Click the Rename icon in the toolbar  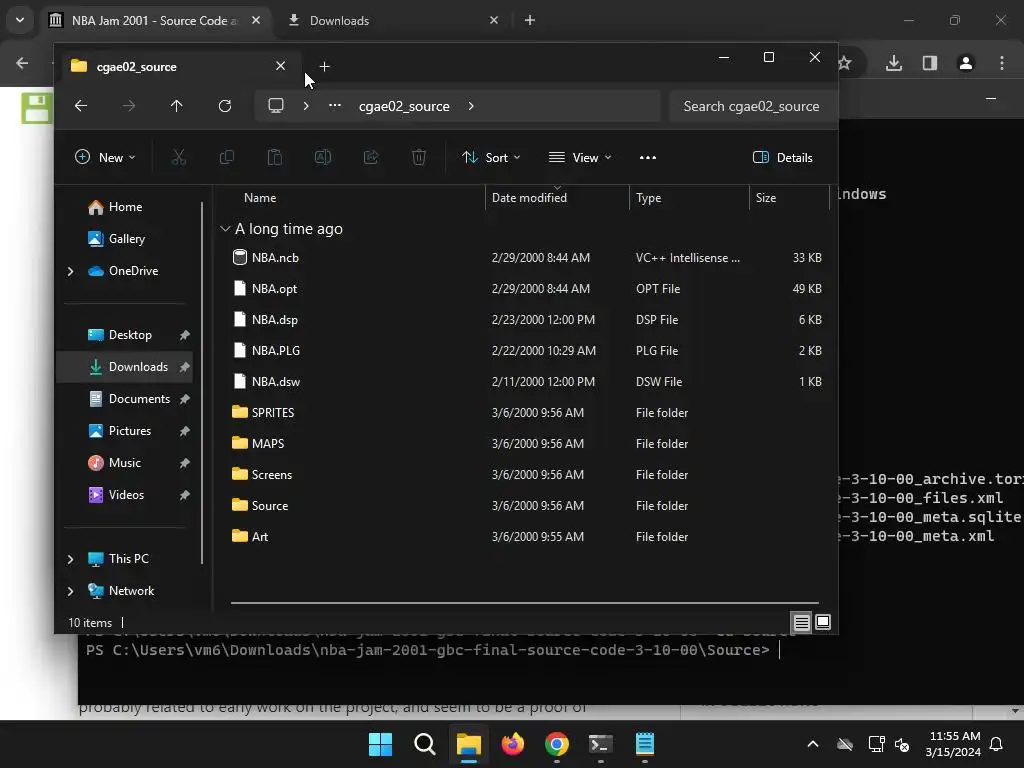click(x=323, y=157)
